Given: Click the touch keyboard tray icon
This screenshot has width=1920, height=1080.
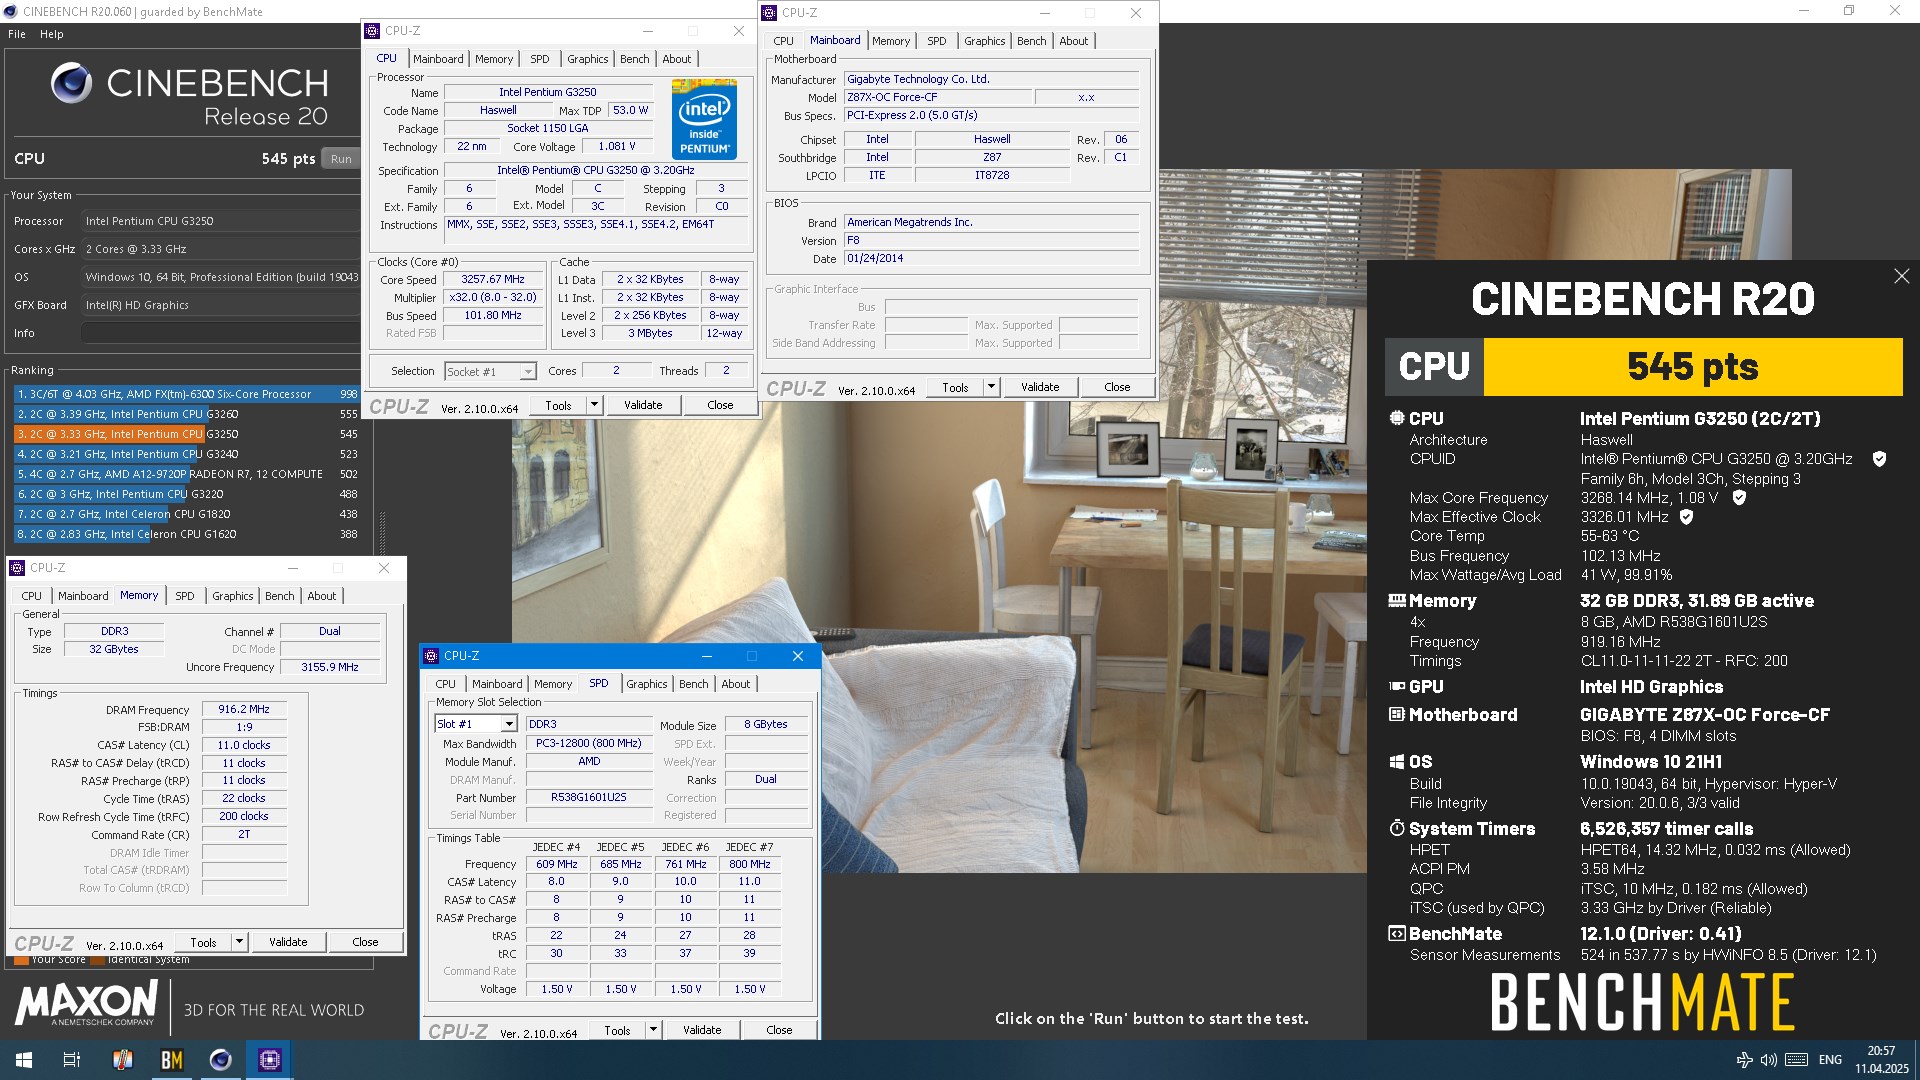Looking at the screenshot, I should tap(1796, 1060).
